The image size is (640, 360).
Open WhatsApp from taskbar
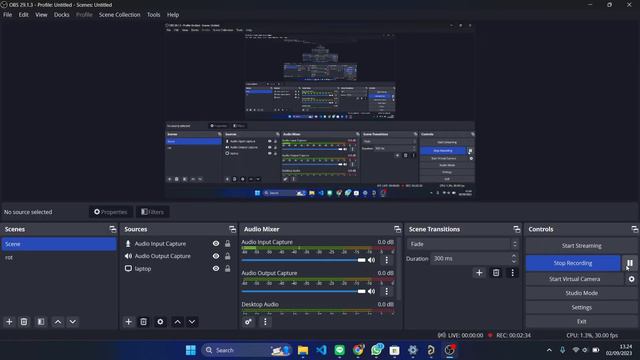[x=377, y=350]
